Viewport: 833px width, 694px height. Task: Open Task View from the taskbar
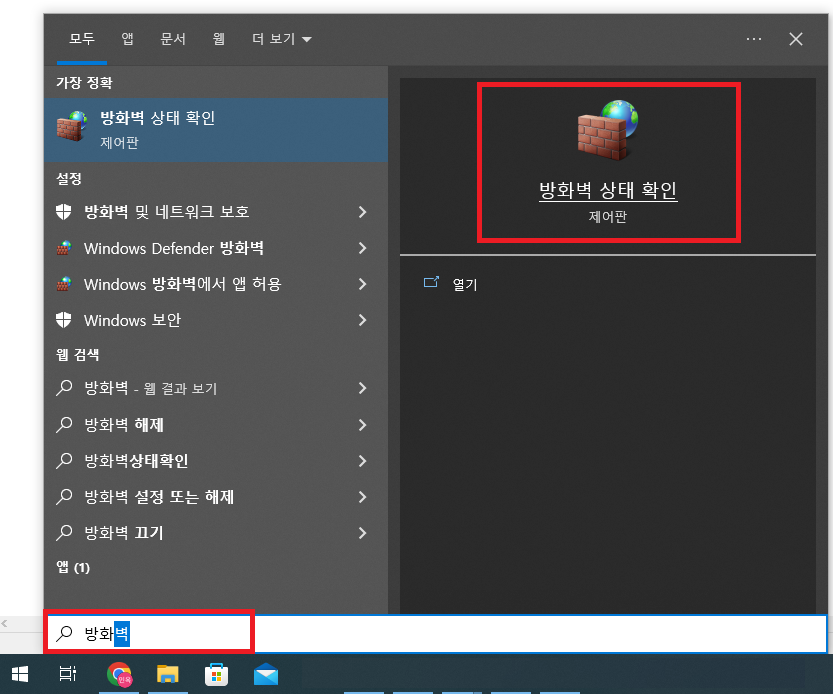click(68, 674)
